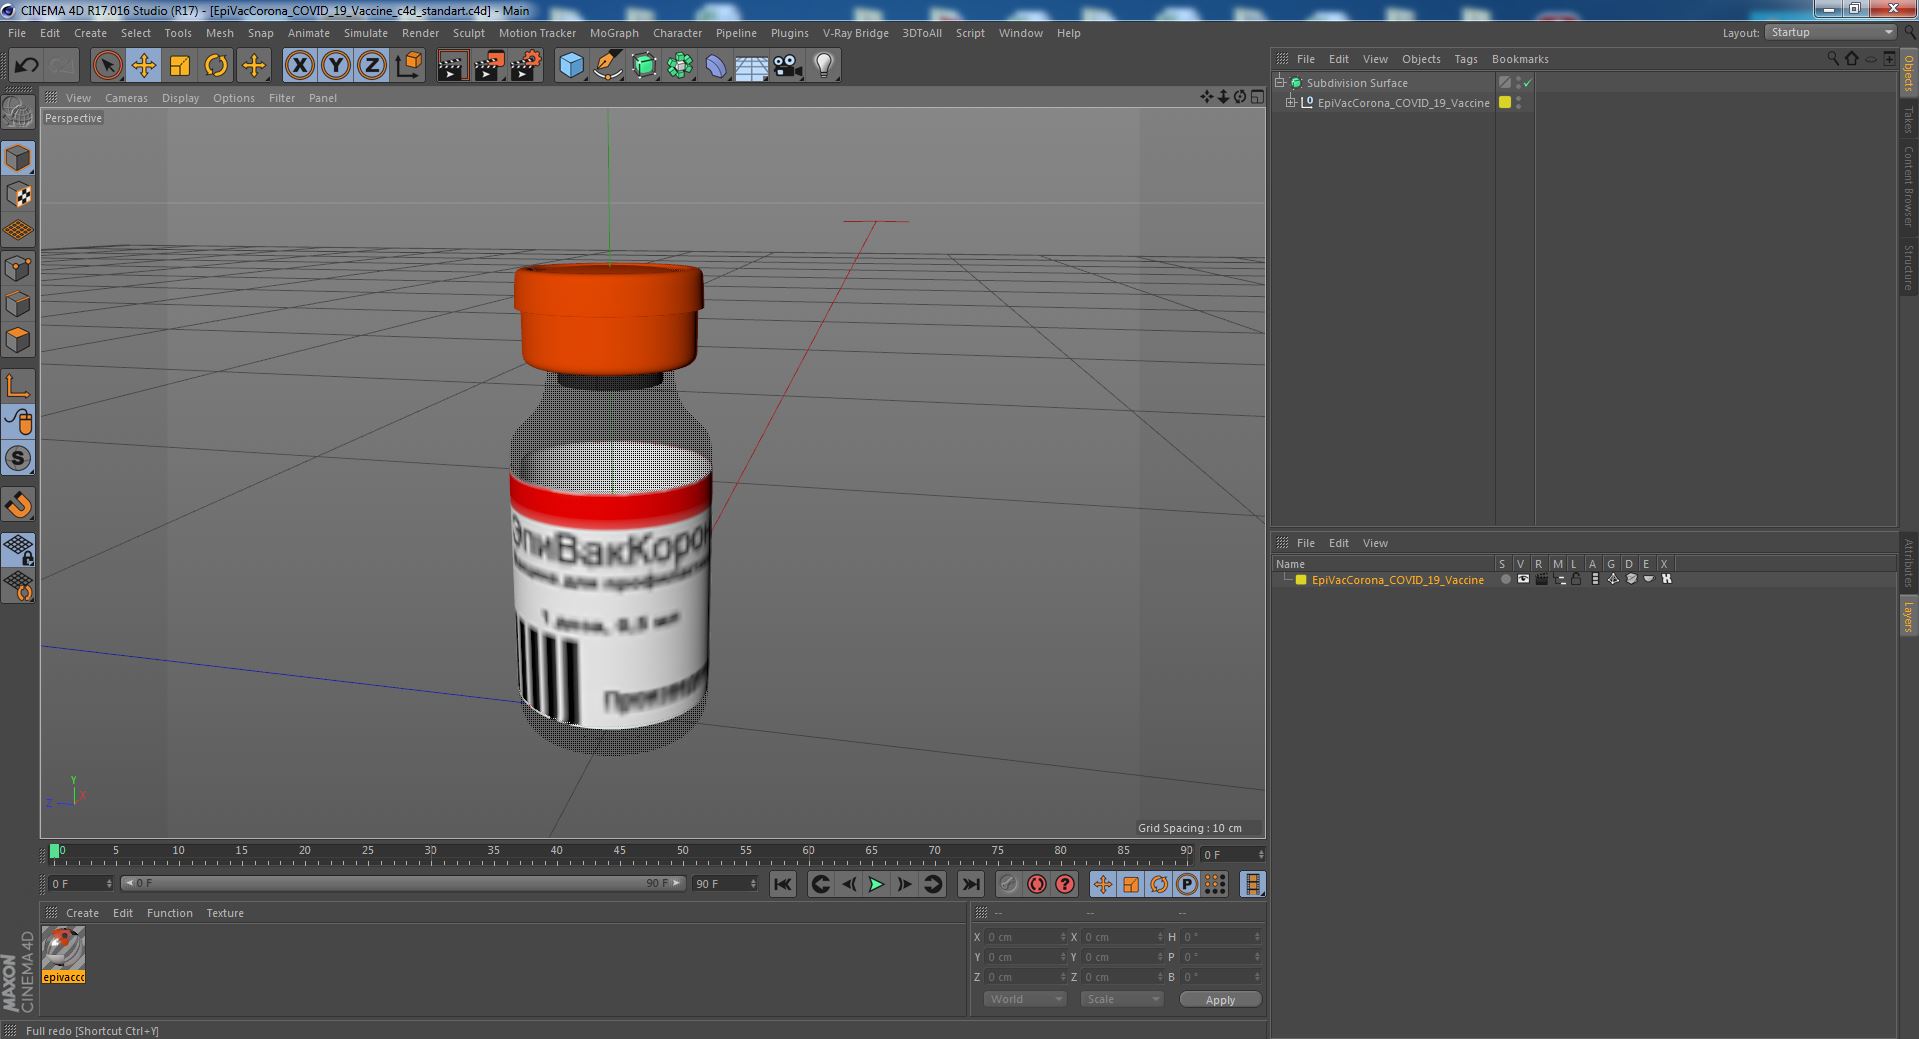Select the Move tool

click(x=143, y=66)
